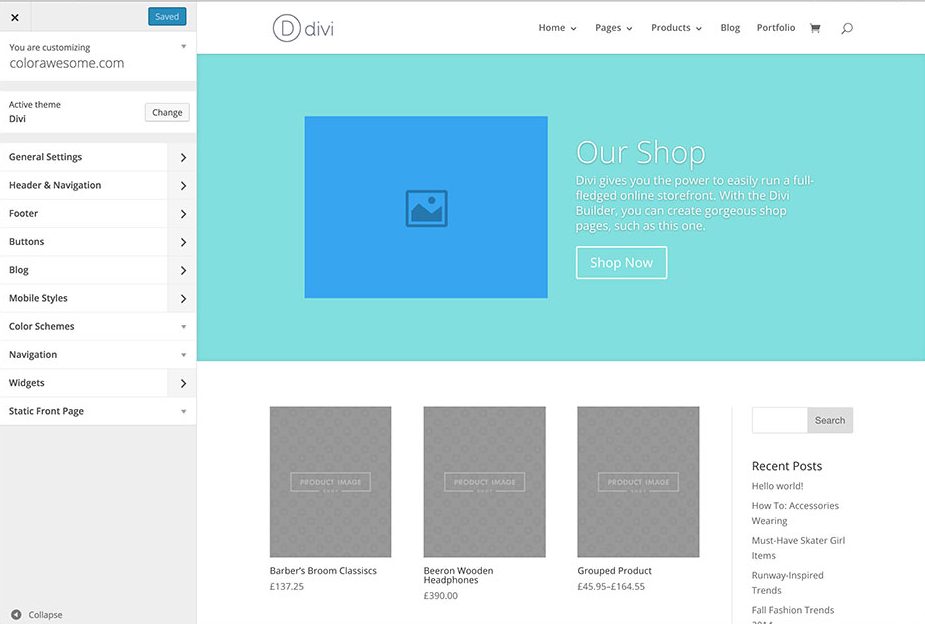Click the £45.95–£164.55 price
The width and height of the screenshot is (925, 624).
click(611, 587)
